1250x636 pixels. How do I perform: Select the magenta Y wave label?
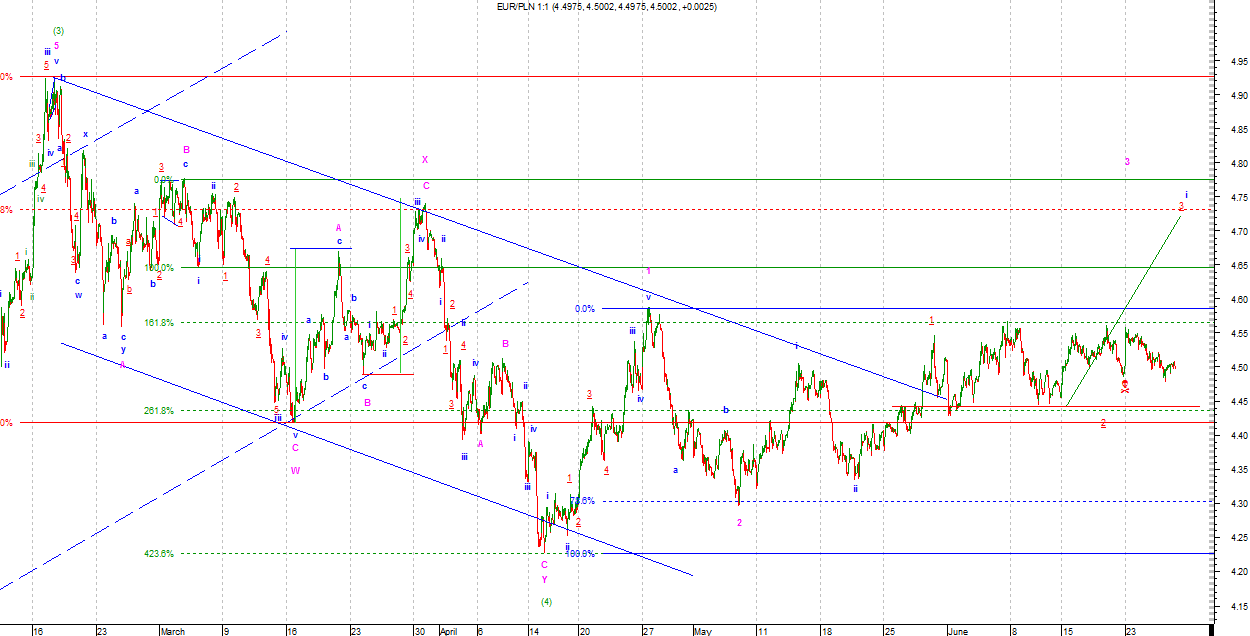tap(545, 580)
